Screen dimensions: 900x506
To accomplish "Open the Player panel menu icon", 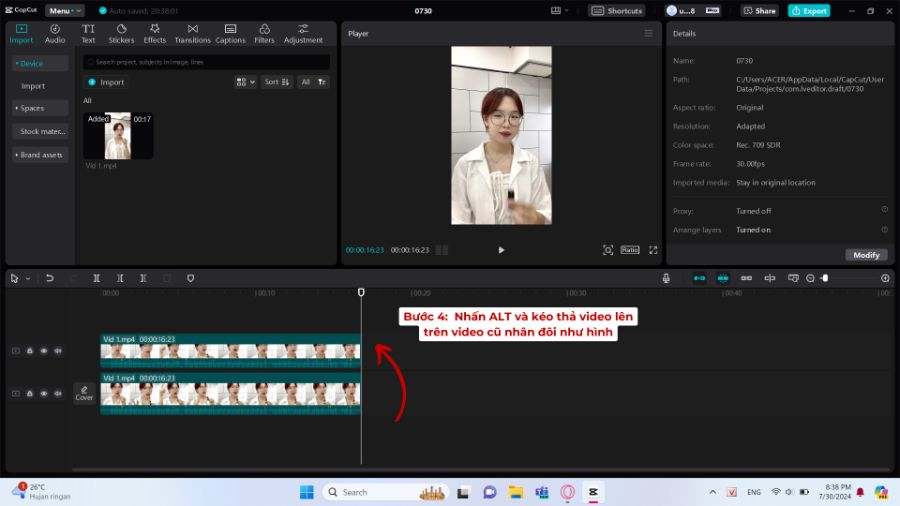I will 648,33.
